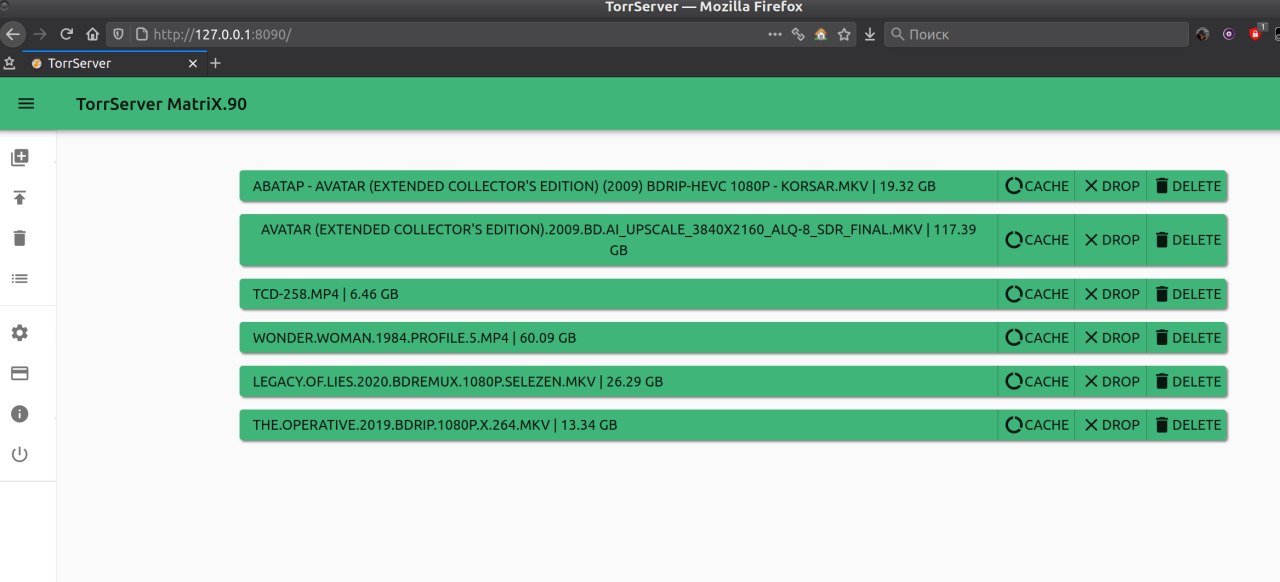Open the playlist list sidebar icon

pos(20,279)
